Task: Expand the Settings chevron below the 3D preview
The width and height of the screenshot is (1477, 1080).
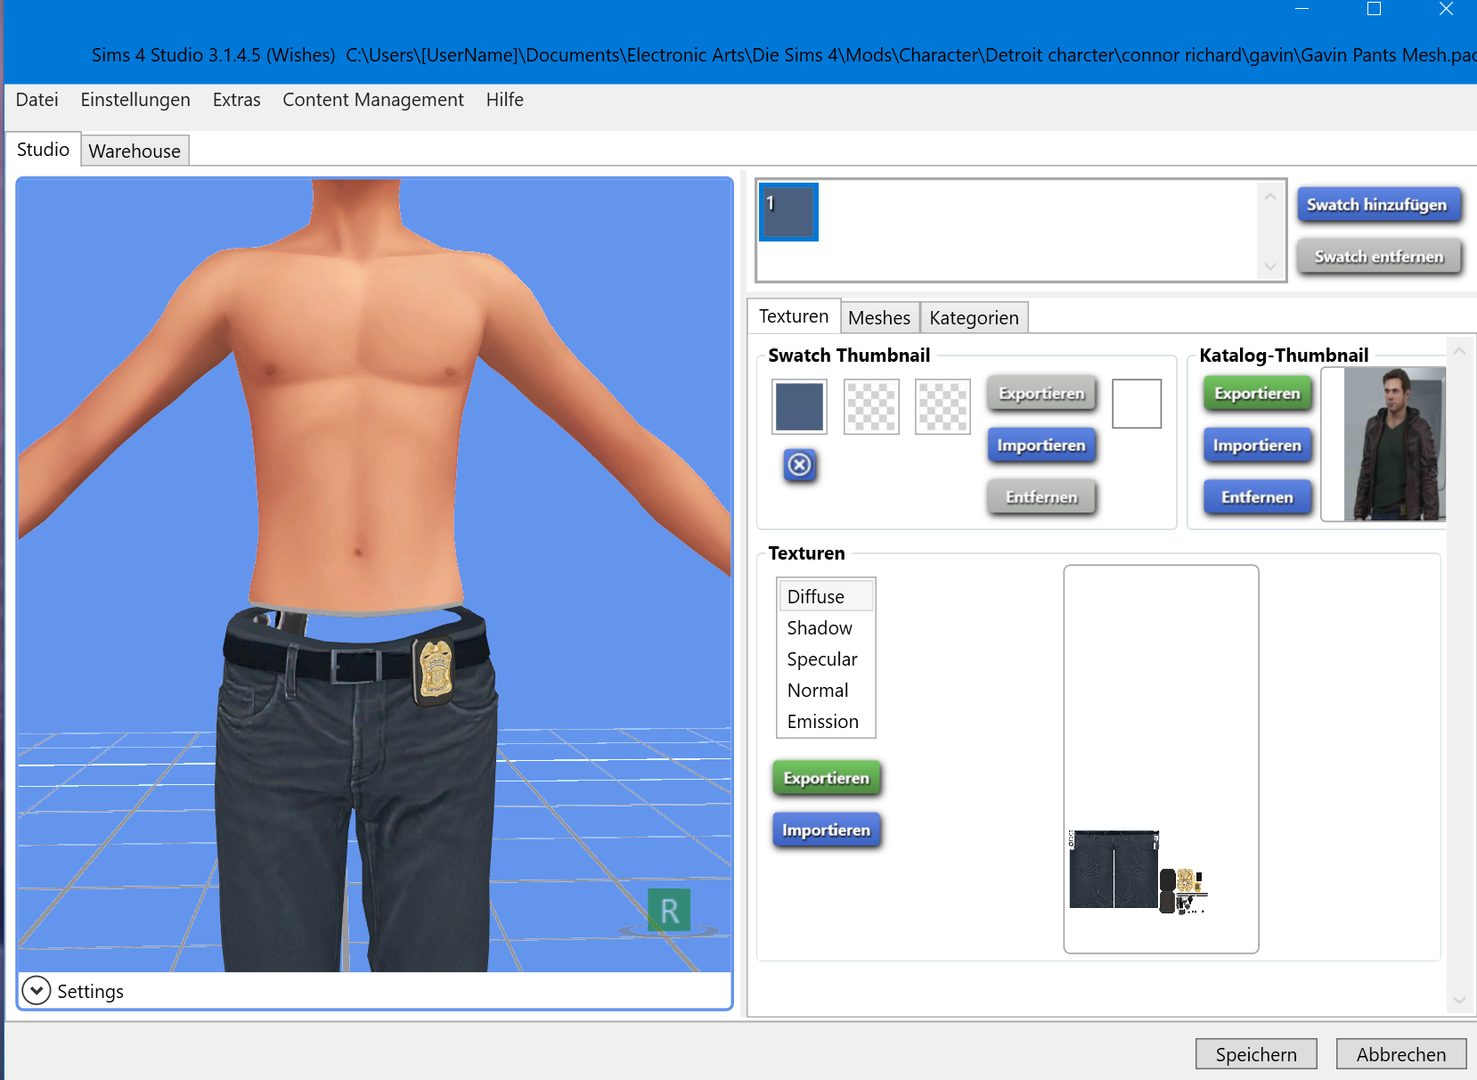Action: 36,990
